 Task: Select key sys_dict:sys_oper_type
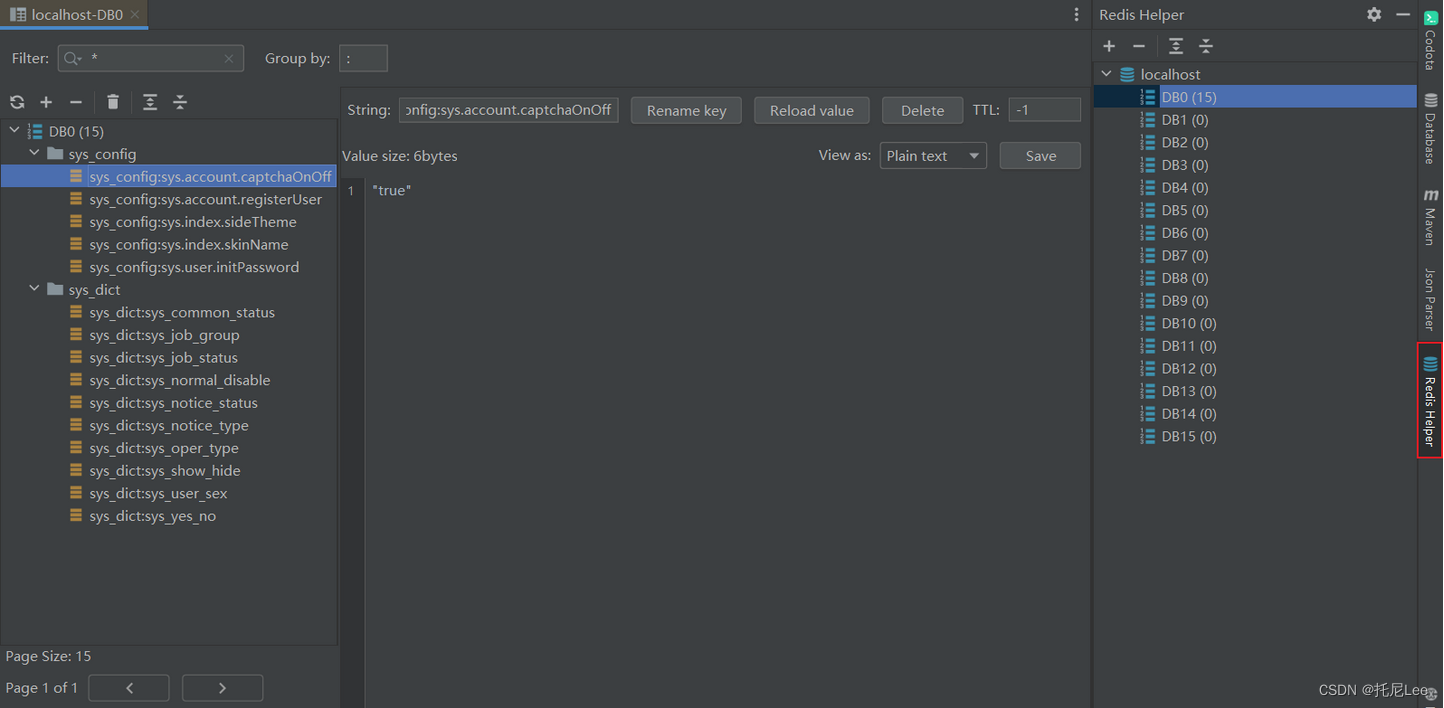click(164, 448)
